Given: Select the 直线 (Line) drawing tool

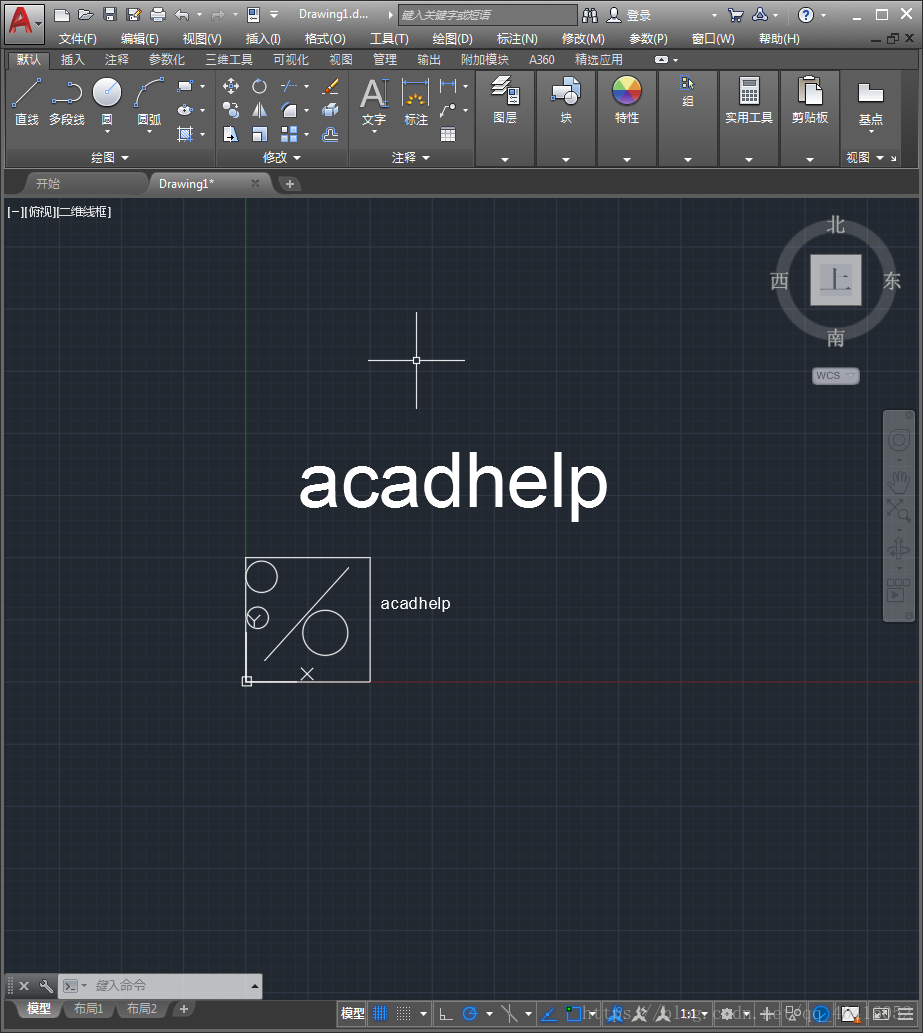Looking at the screenshot, I should pyautogui.click(x=26, y=101).
